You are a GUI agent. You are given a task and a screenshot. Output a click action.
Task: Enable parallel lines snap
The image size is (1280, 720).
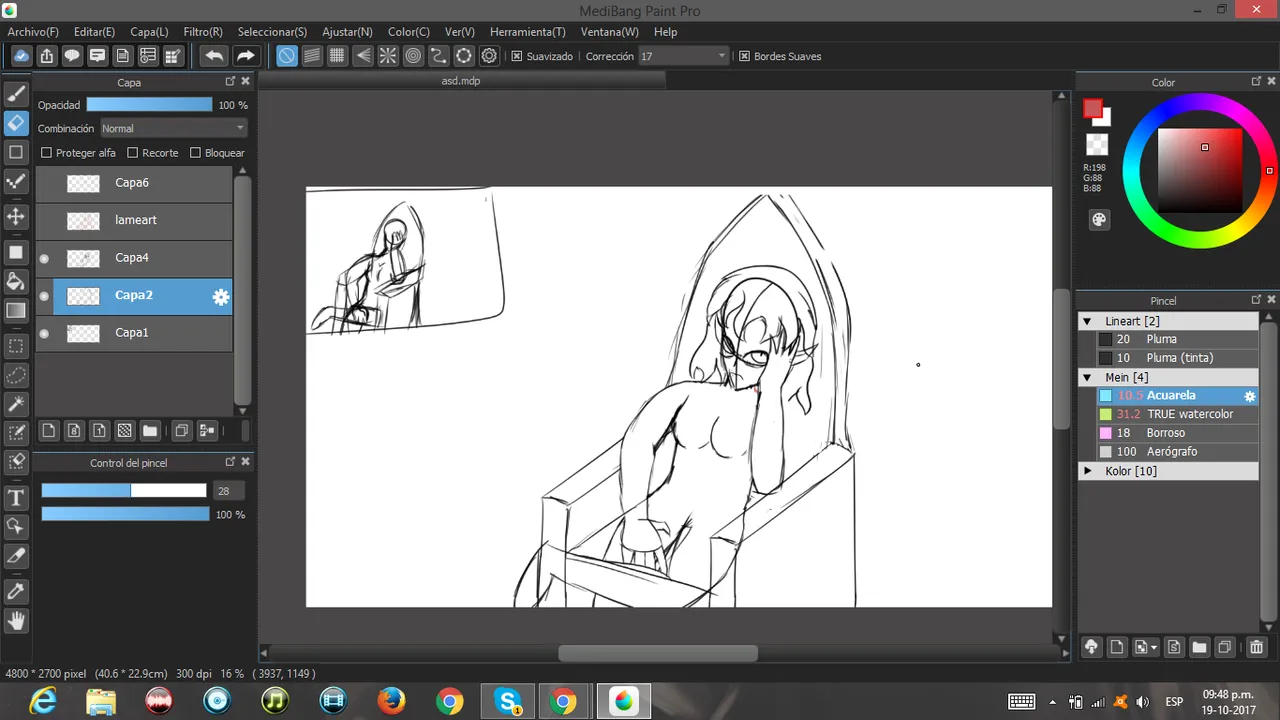(x=312, y=56)
